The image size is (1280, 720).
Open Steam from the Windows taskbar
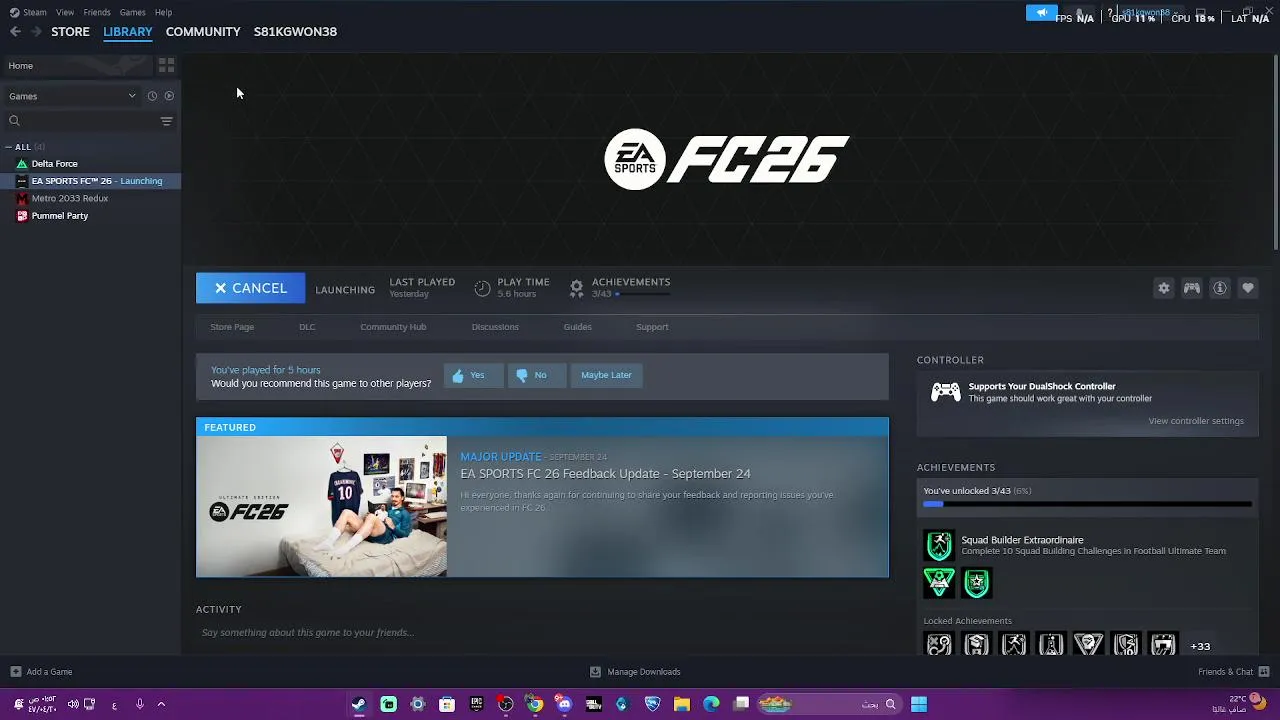coord(358,704)
